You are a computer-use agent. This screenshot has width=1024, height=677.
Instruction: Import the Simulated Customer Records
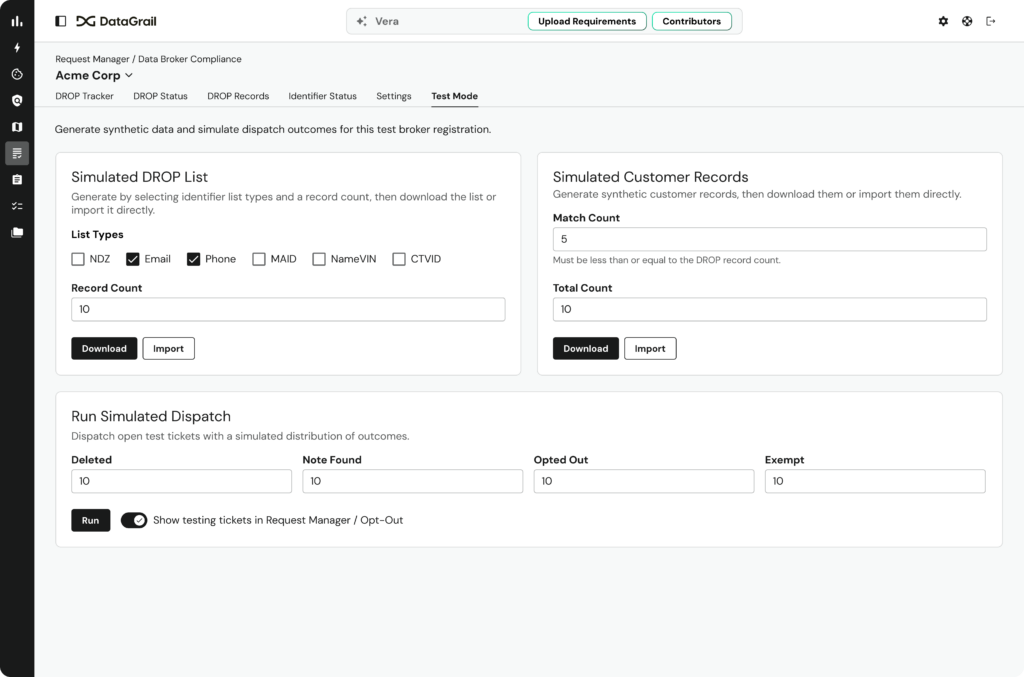tap(650, 349)
